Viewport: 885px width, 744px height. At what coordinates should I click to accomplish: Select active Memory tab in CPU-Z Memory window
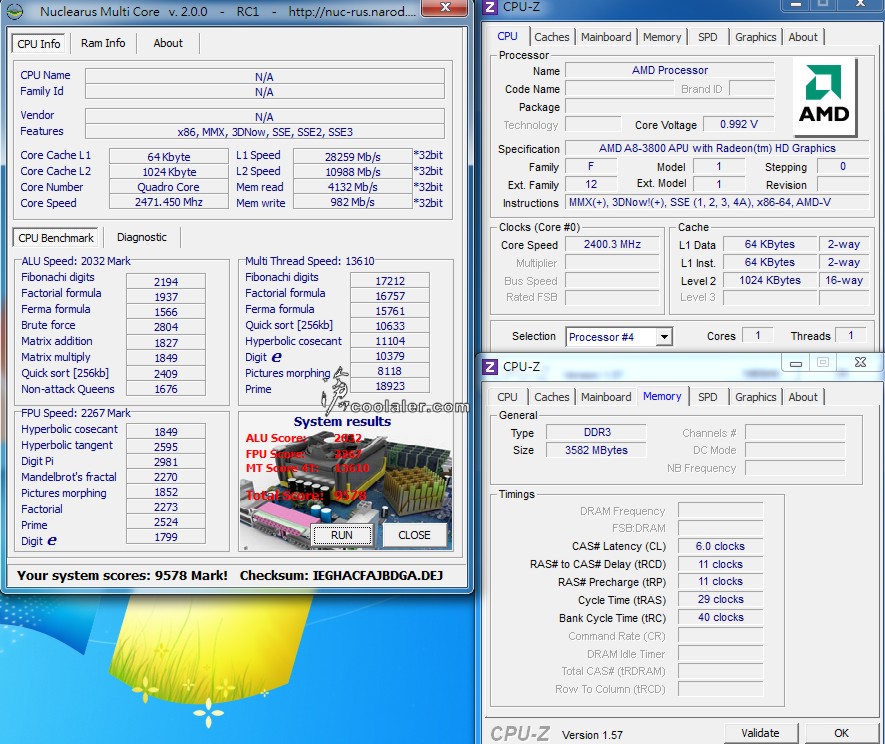[x=662, y=396]
